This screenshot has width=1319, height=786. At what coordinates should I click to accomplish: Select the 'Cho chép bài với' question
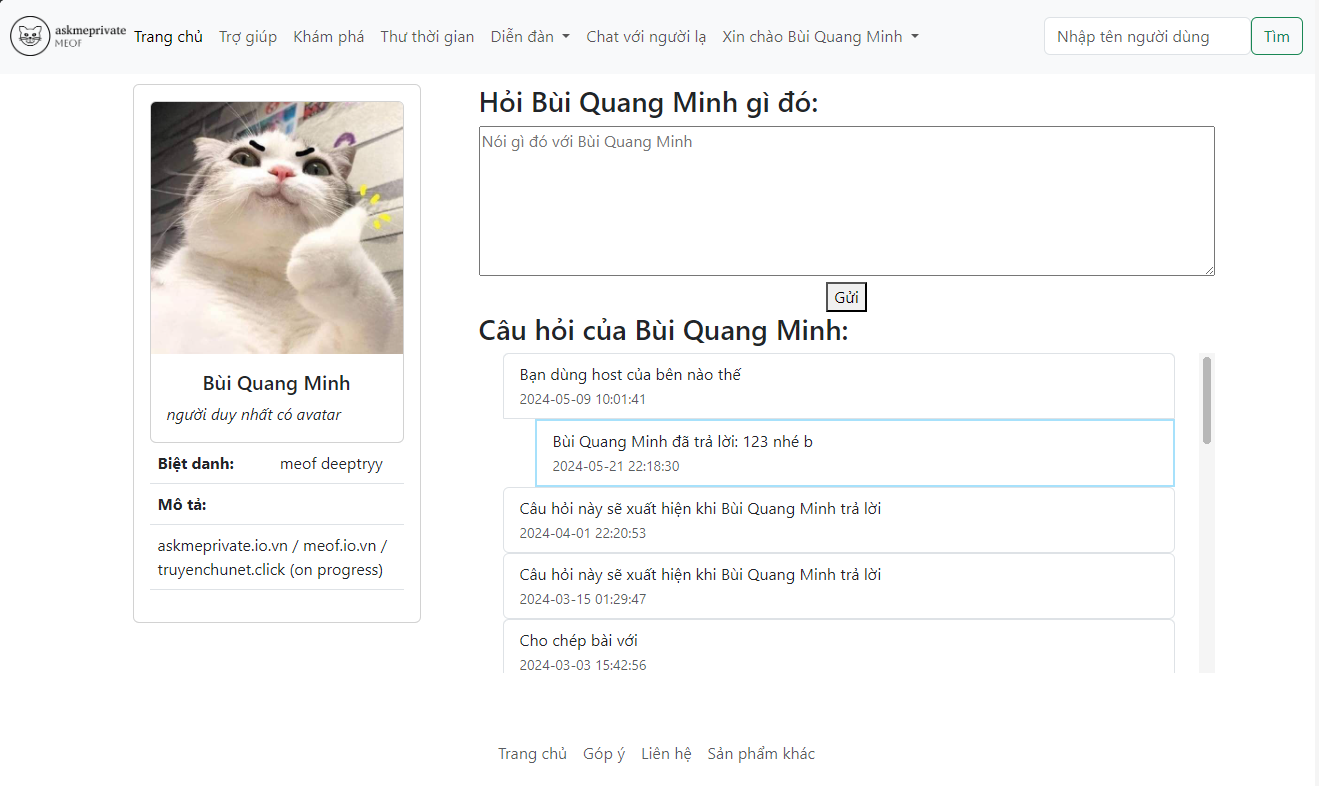(838, 647)
